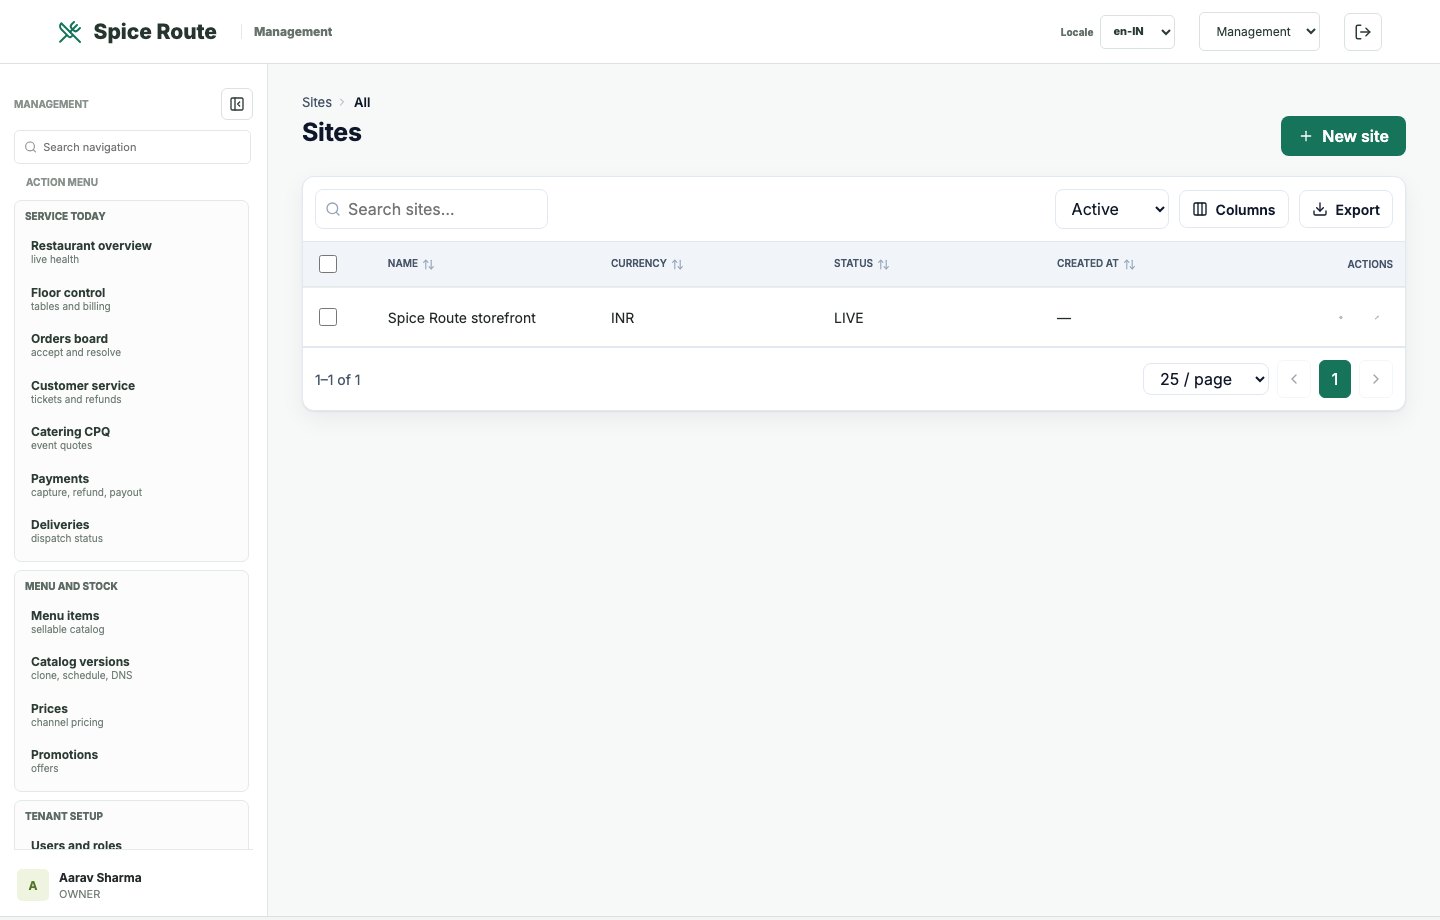
Task: Open the Columns chooser
Action: (x=1234, y=209)
